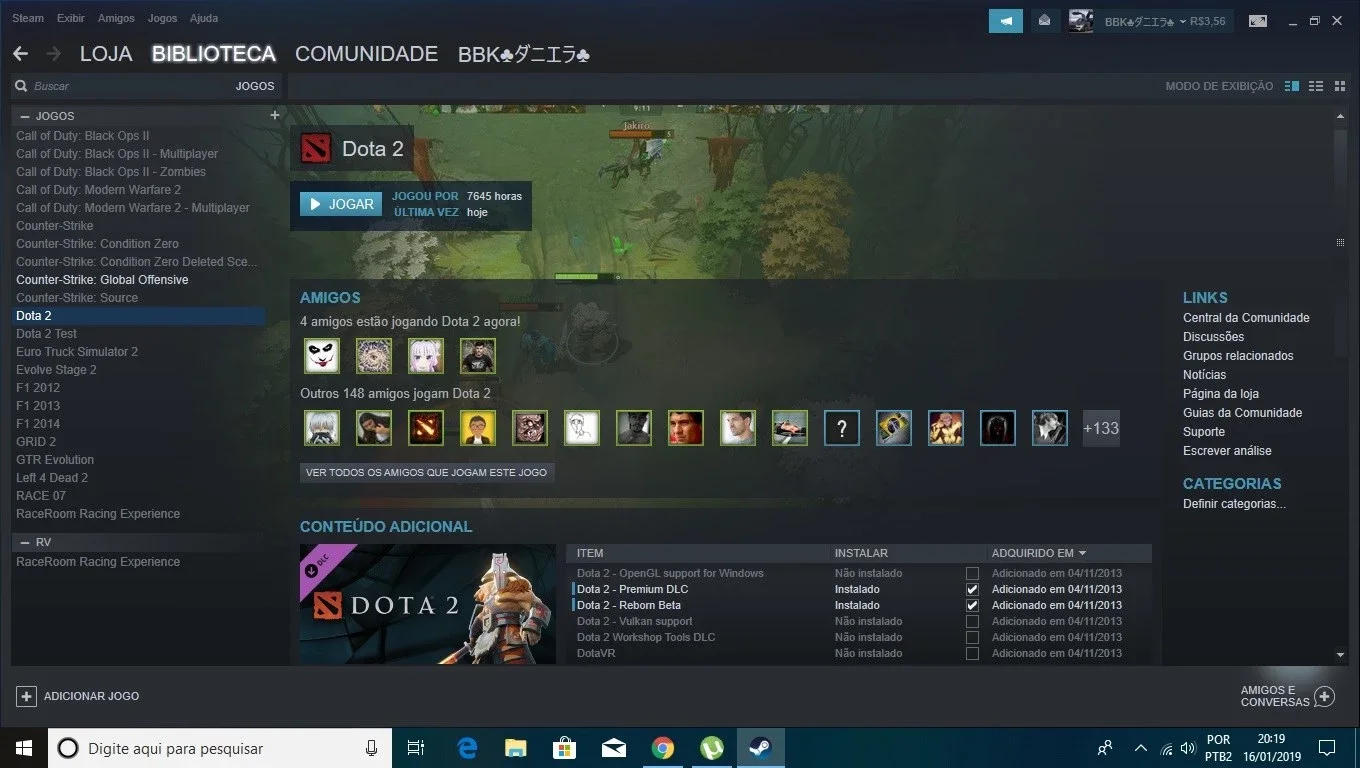Image resolution: width=1360 pixels, height=768 pixels.
Task: Open Central da Comunidade link
Action: pos(1246,318)
